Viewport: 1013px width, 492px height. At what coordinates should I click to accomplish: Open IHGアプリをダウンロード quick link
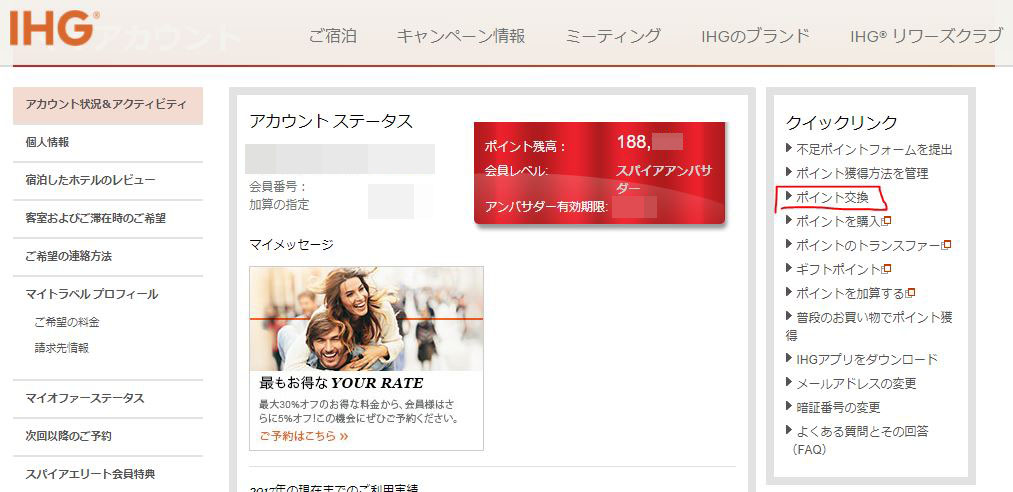click(x=867, y=359)
